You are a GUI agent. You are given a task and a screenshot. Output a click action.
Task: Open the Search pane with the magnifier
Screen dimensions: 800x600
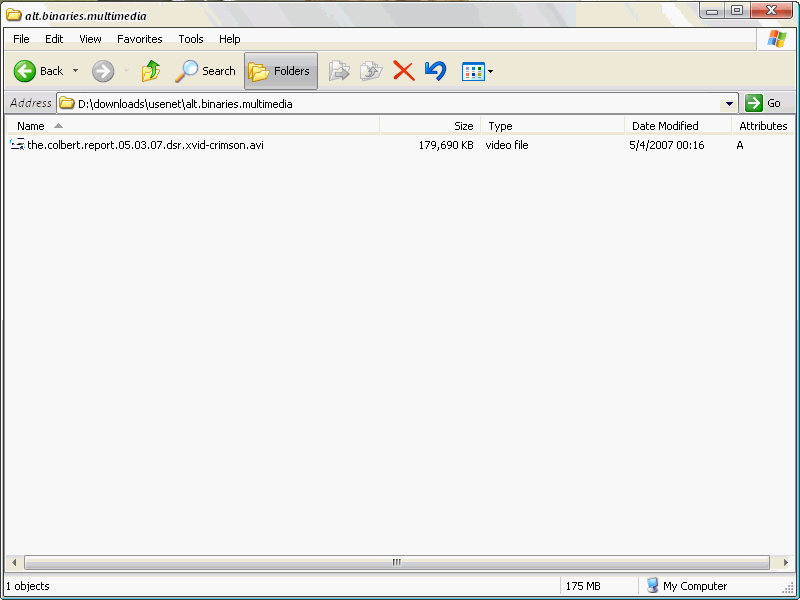tap(205, 71)
